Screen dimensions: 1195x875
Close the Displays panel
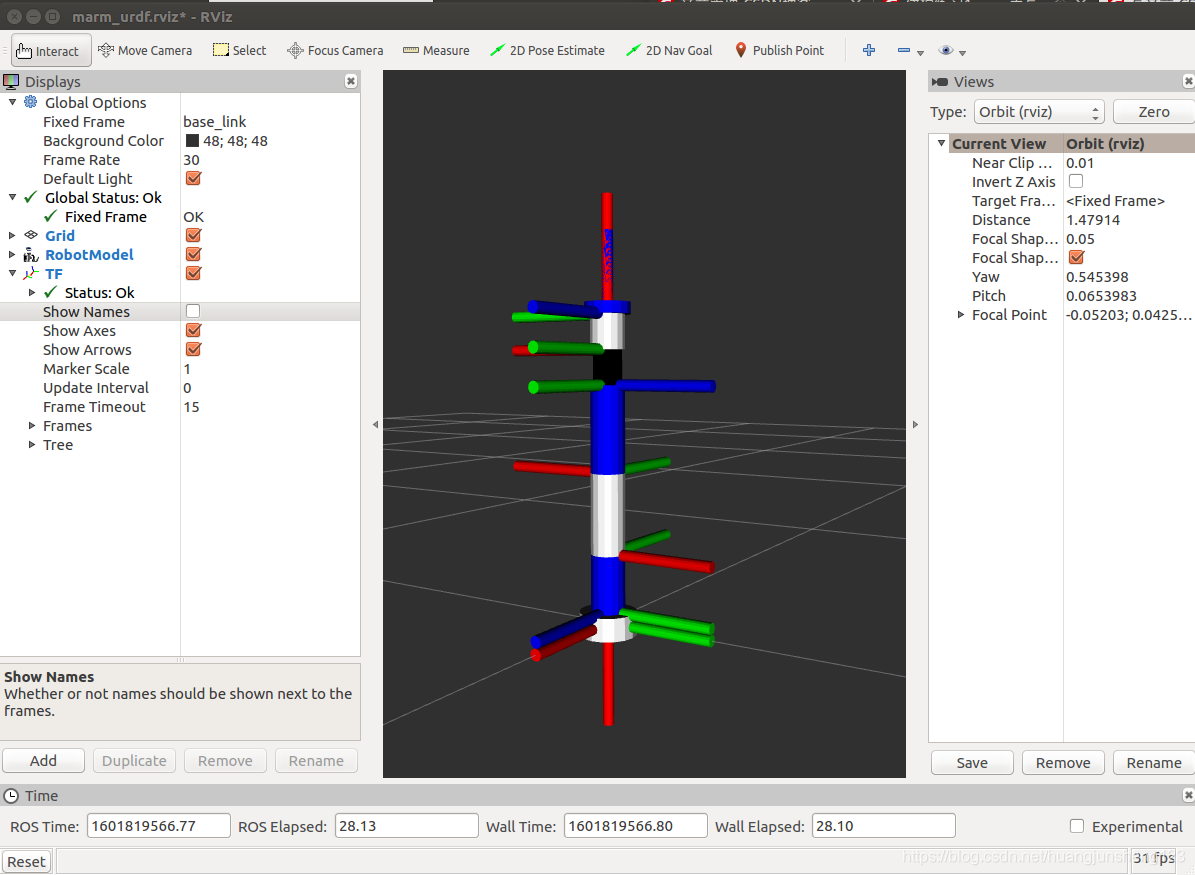pyautogui.click(x=351, y=81)
